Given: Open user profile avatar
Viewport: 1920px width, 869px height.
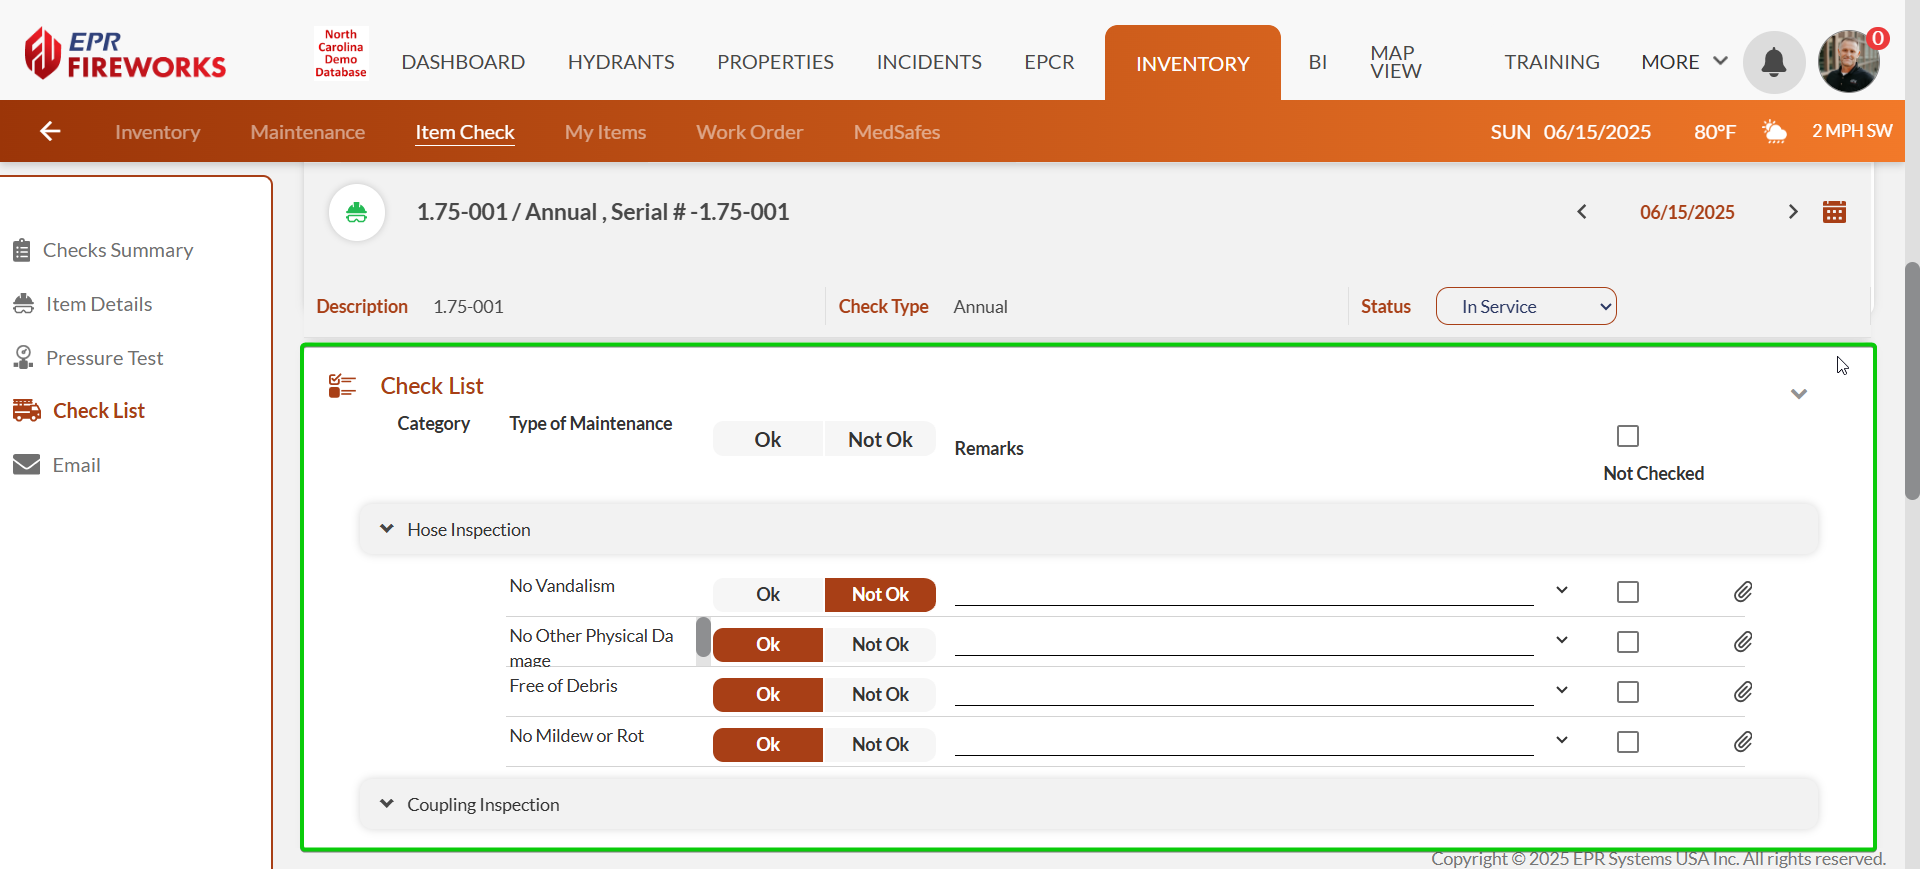Looking at the screenshot, I should (1848, 62).
